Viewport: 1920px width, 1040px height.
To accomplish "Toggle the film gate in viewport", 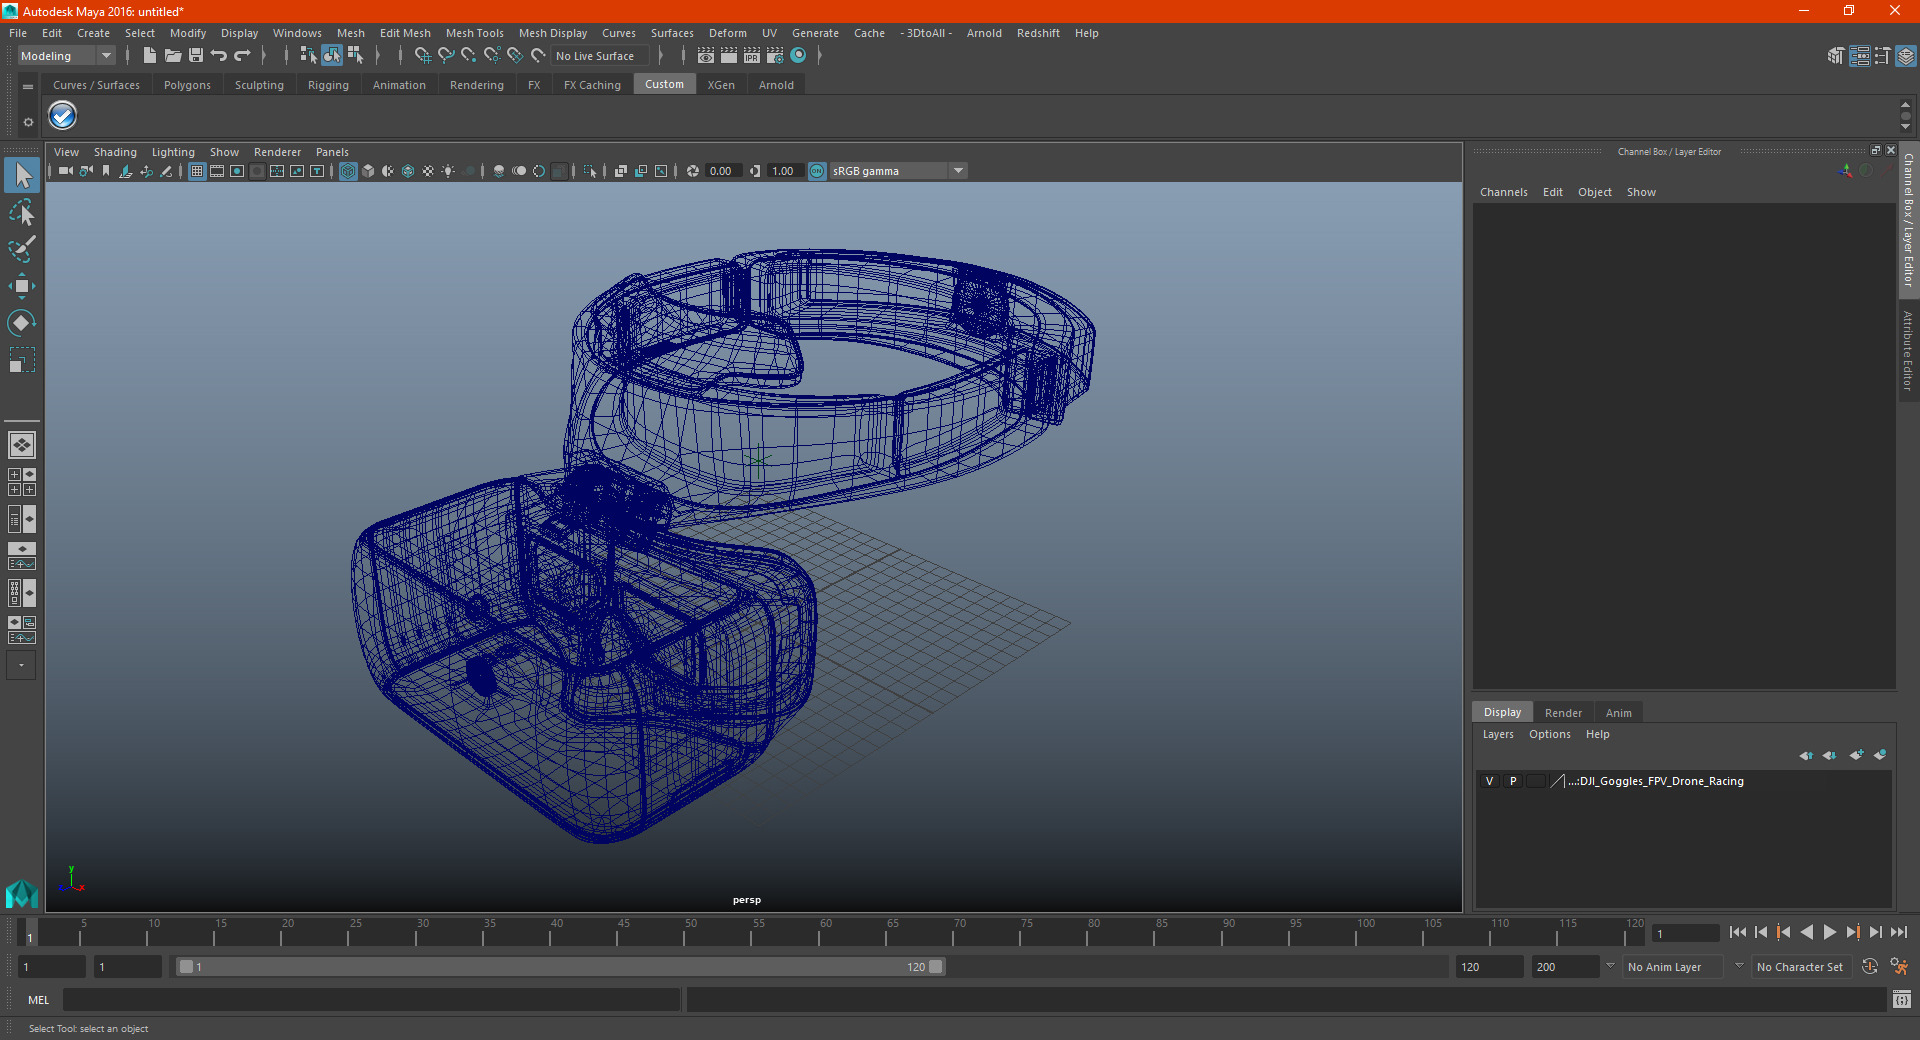I will click(x=217, y=171).
